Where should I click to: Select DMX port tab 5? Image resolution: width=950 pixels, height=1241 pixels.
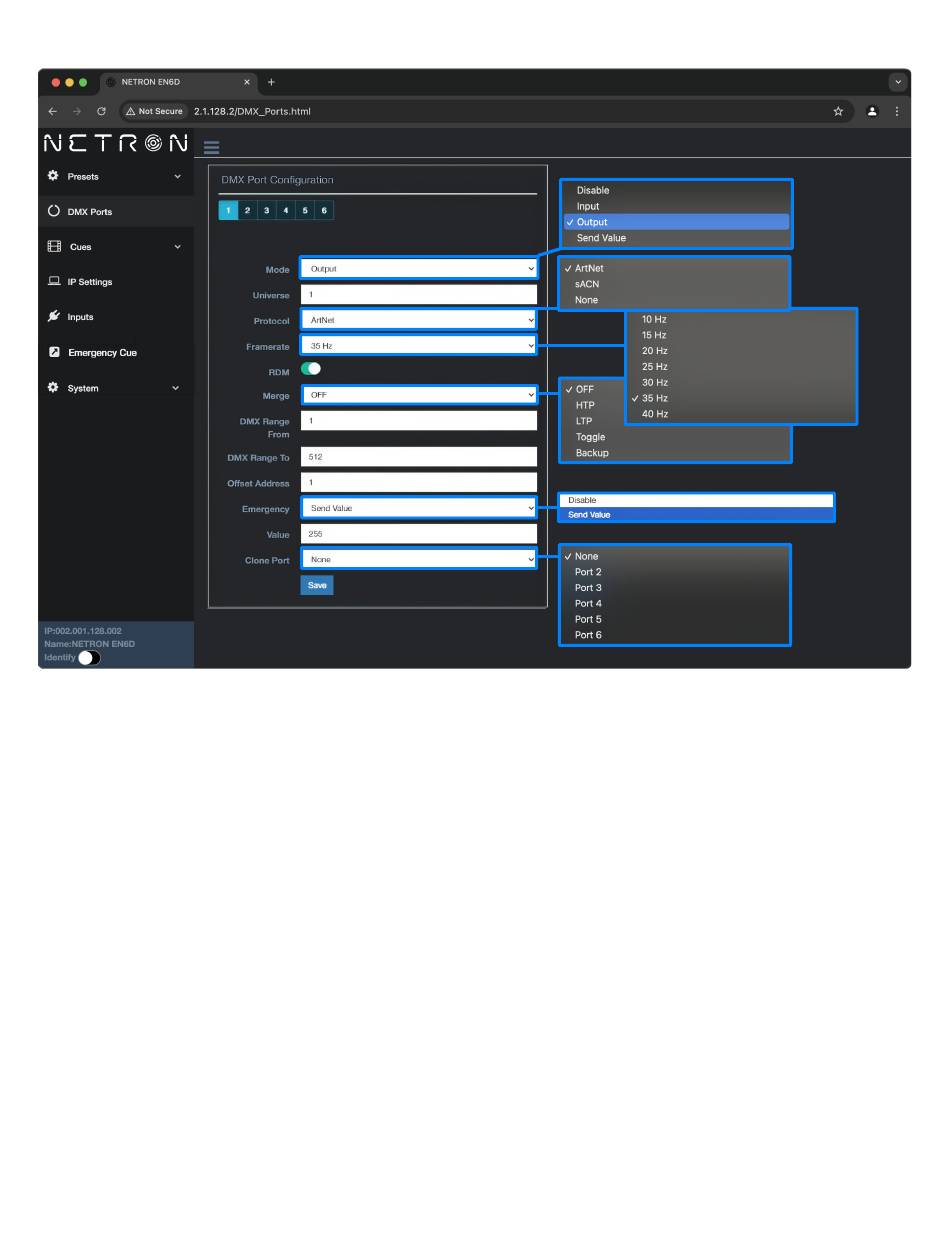tap(305, 210)
